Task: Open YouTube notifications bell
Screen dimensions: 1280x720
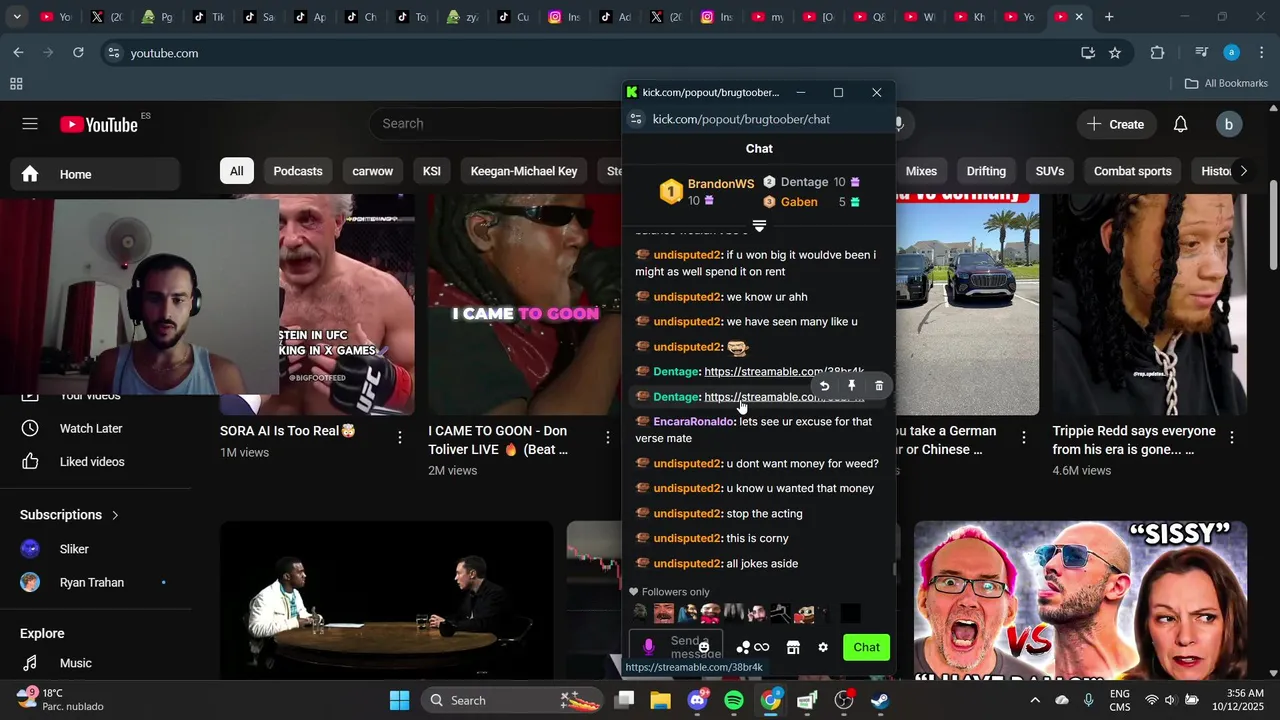Action: (1180, 124)
